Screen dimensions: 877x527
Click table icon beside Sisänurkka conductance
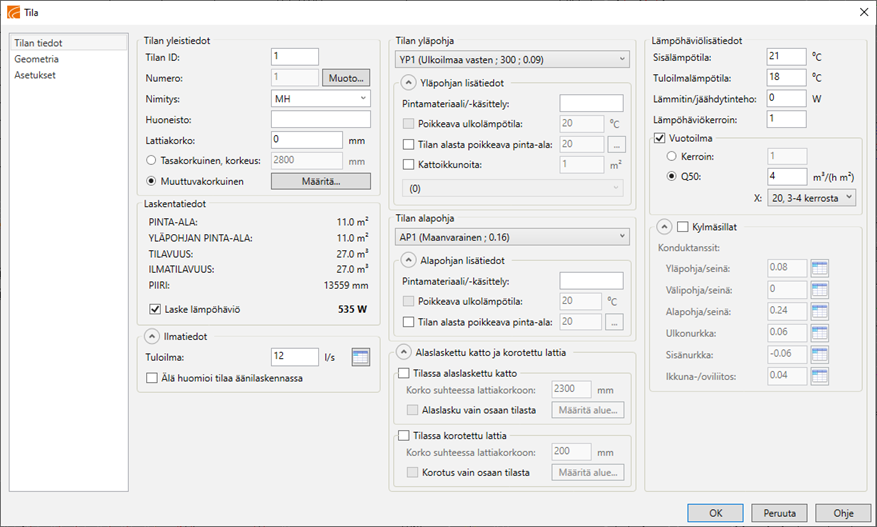click(820, 355)
